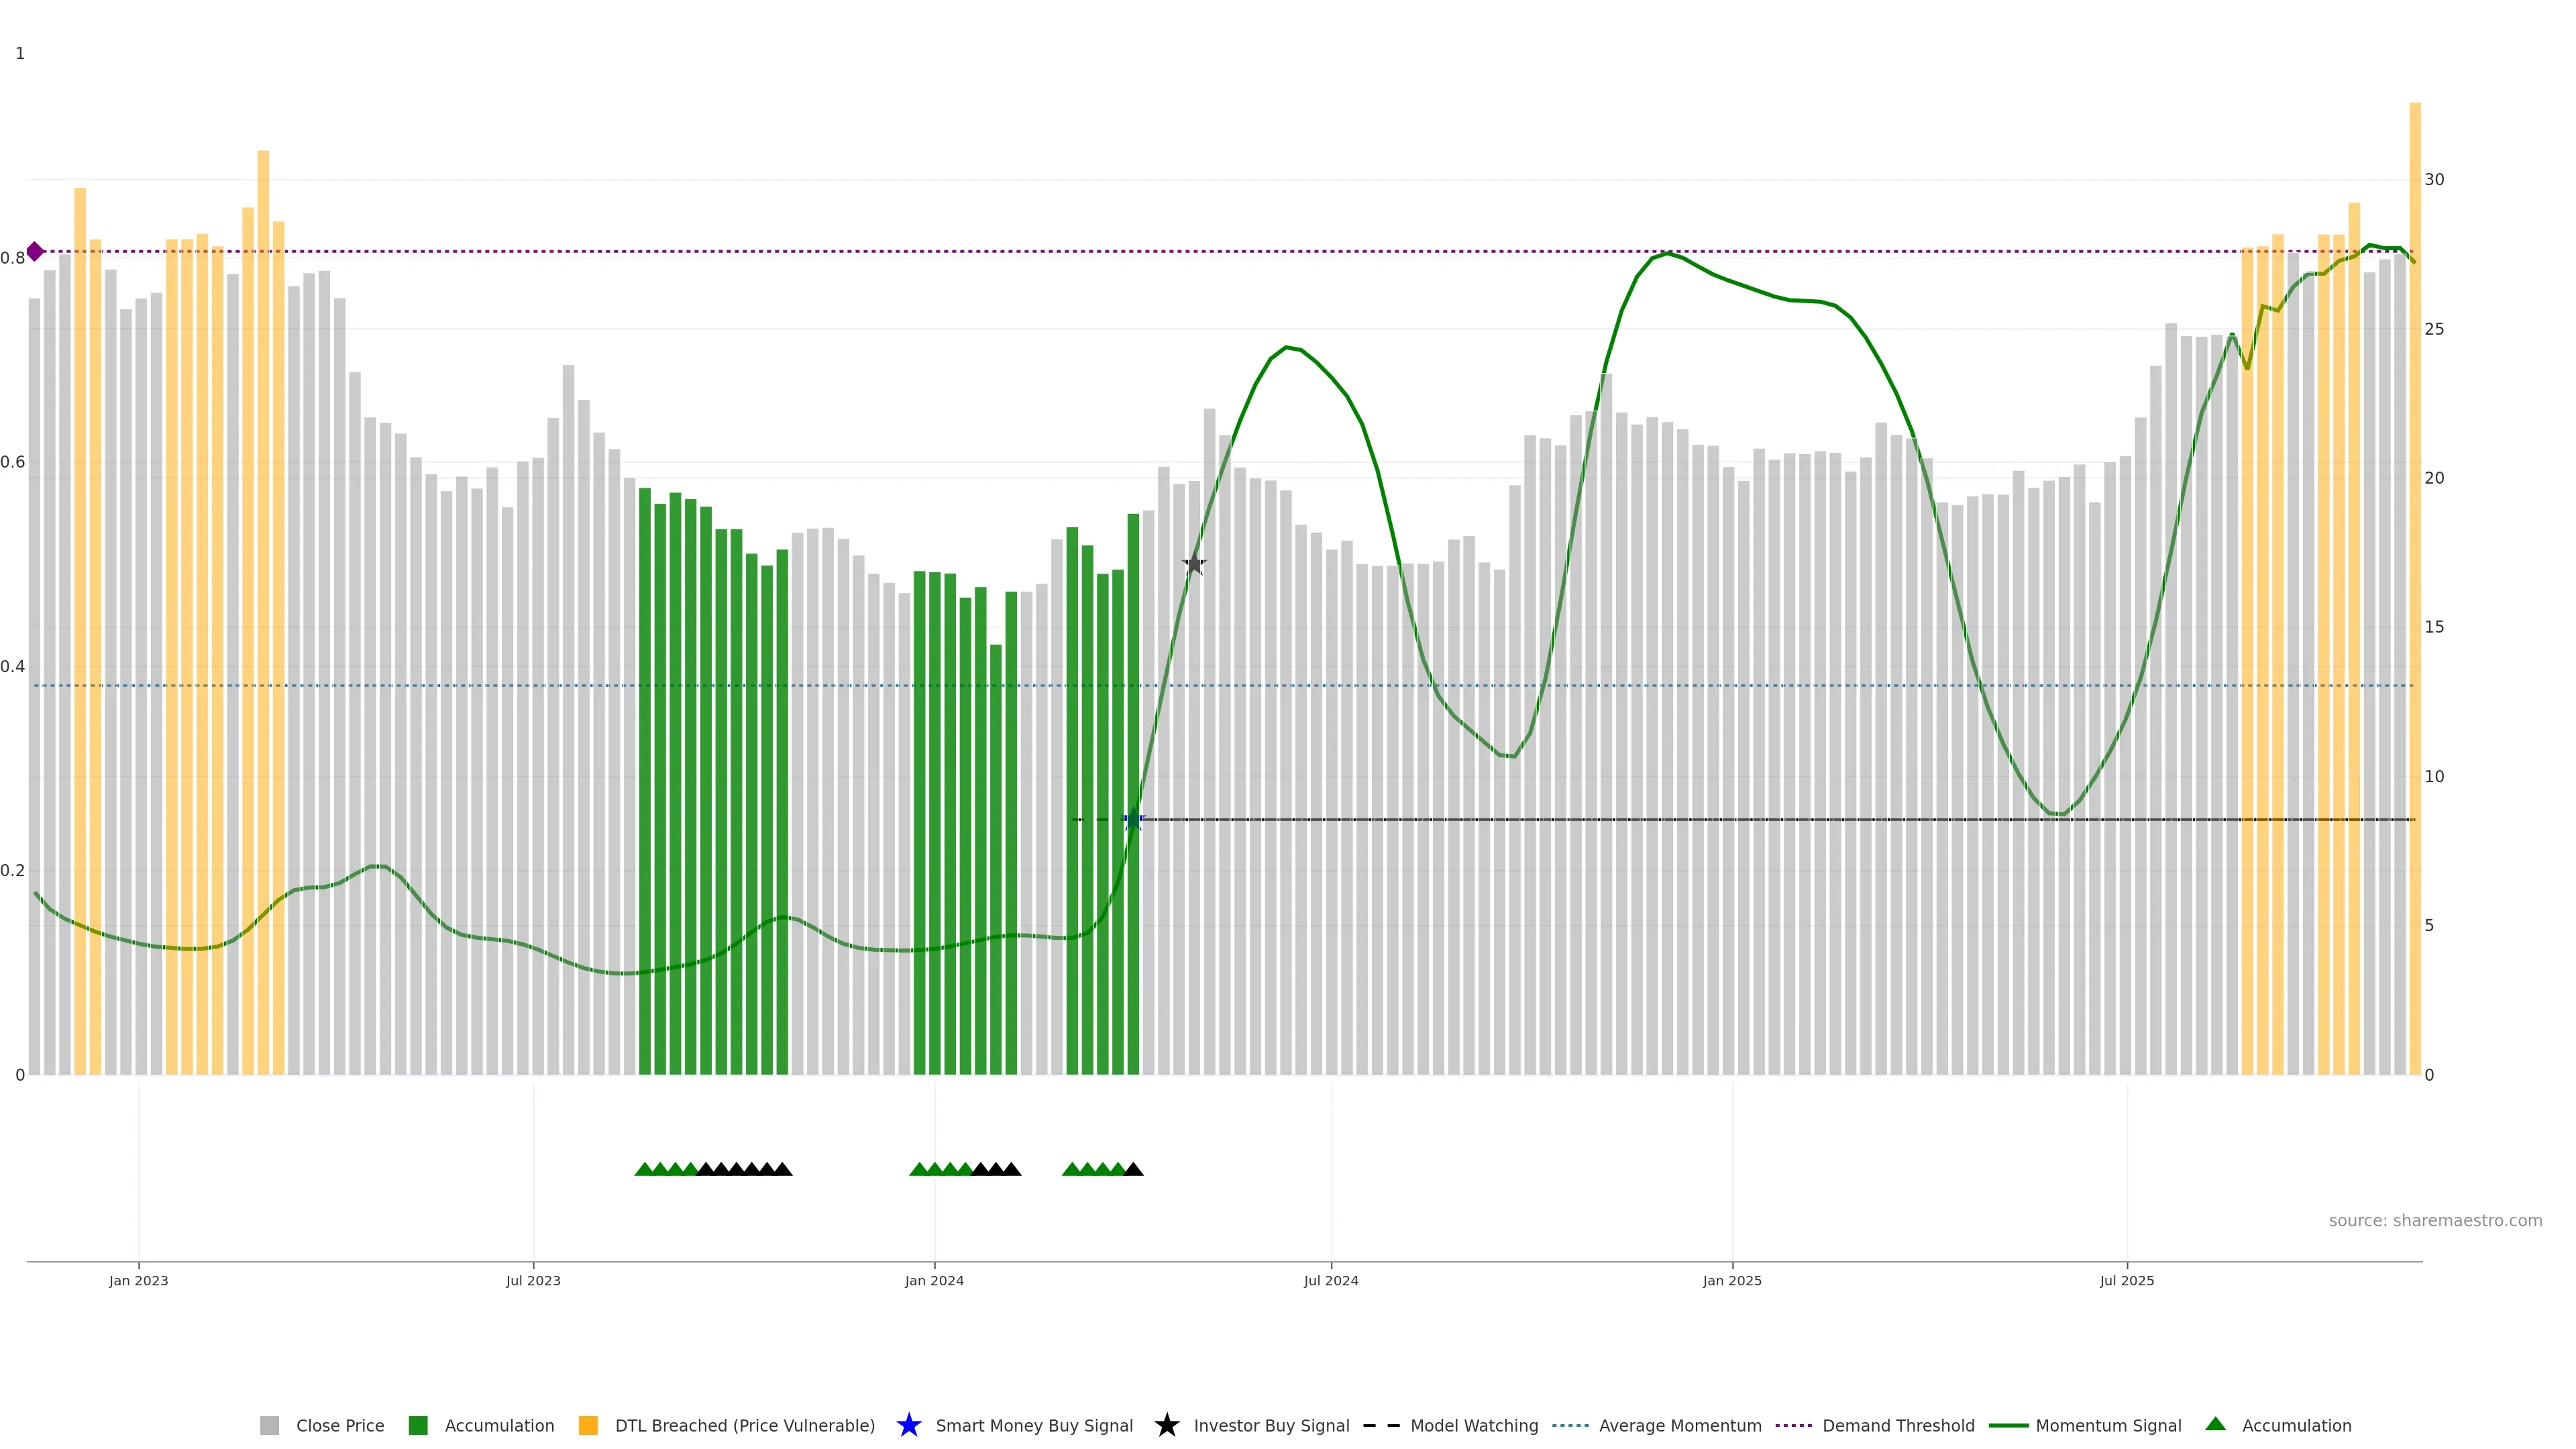Click the Jul 2025 x-axis label
Screen dimensions: 2576x1449
pos(2126,1280)
